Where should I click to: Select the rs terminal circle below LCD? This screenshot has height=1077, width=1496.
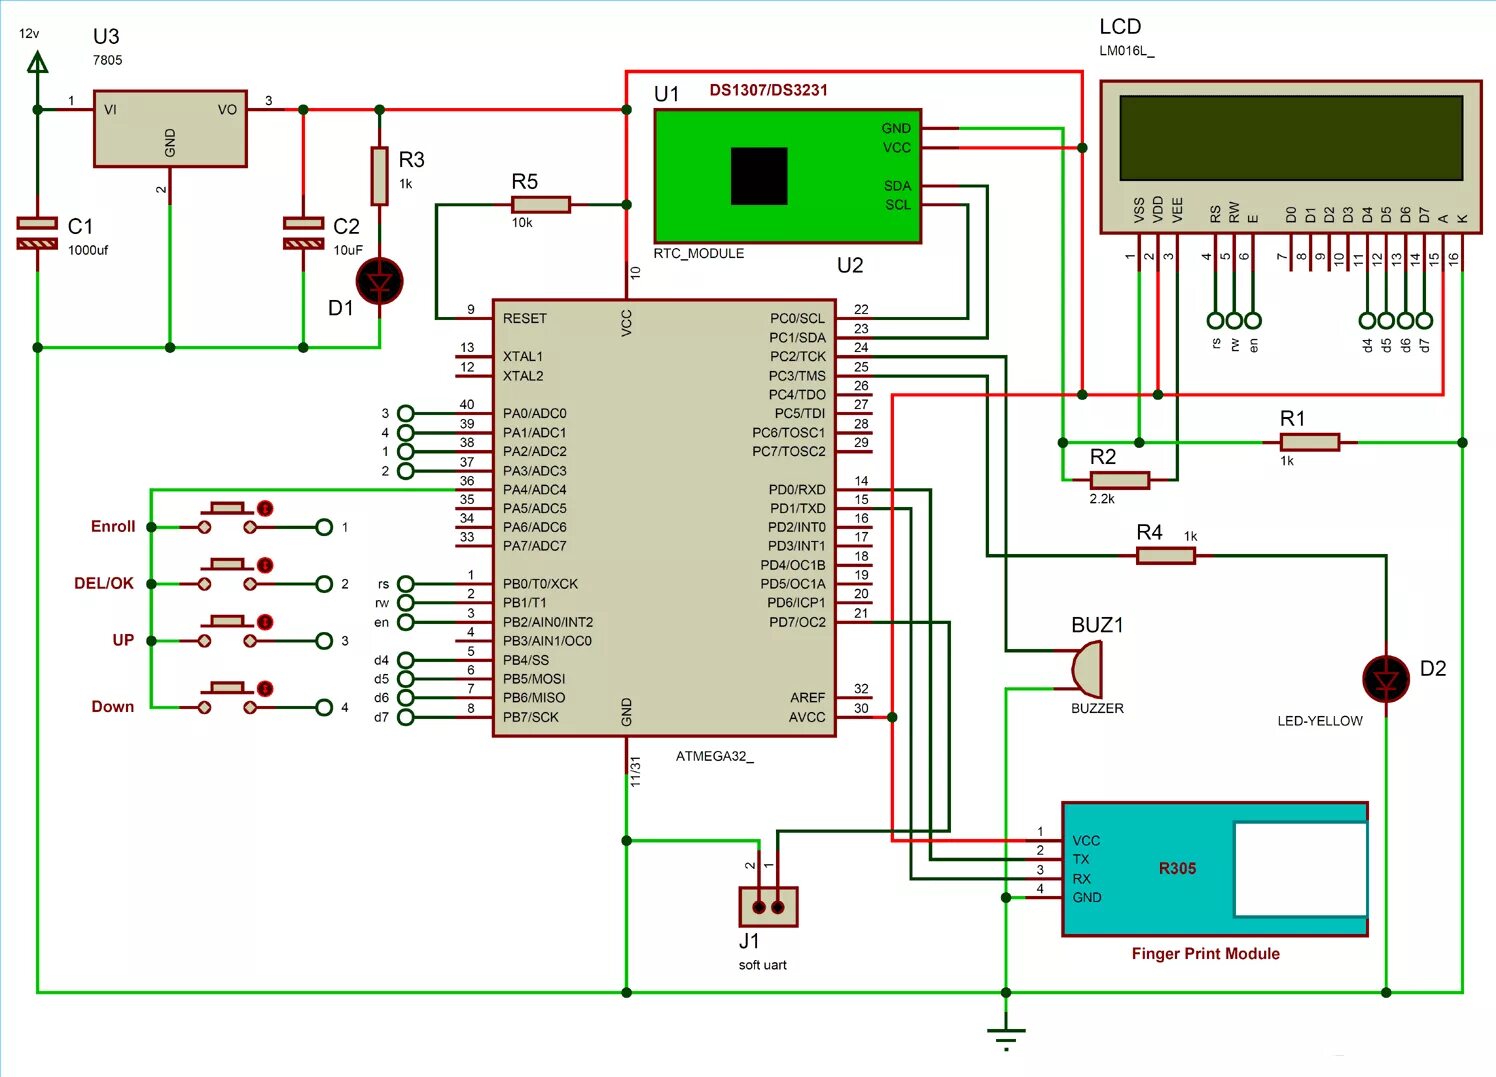(x=1215, y=320)
